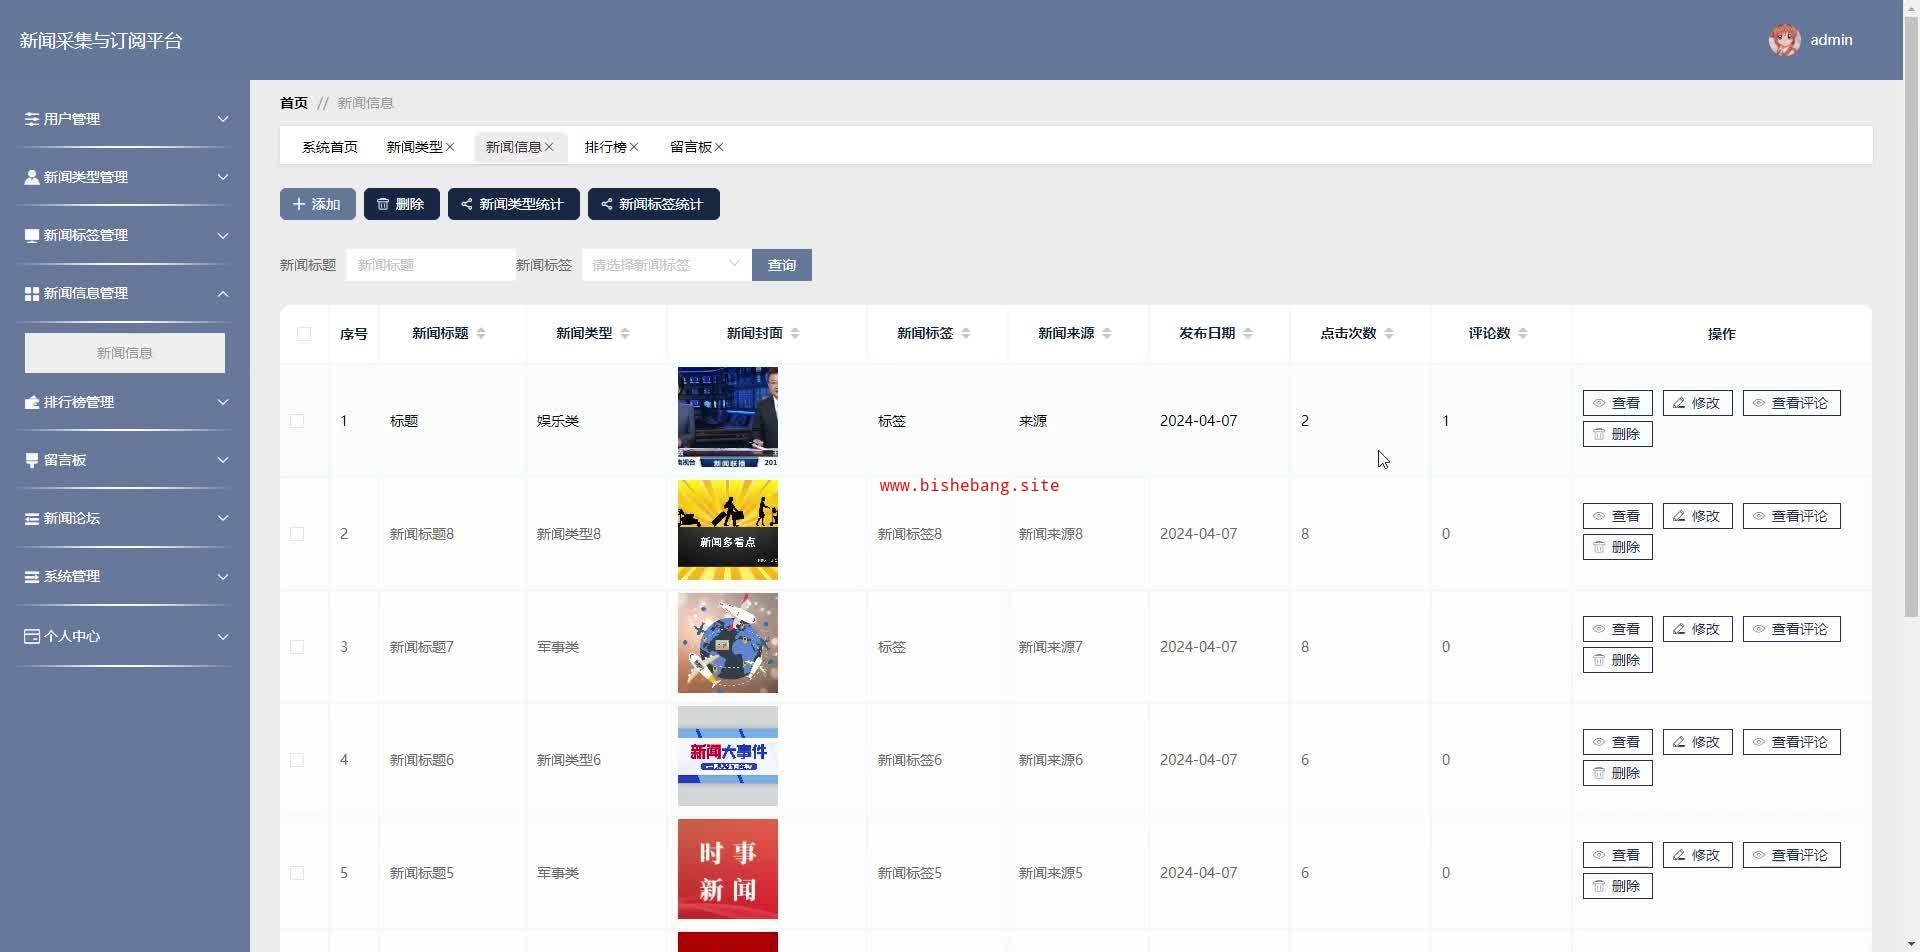
Task: Expand the 系统管理 menu chevron
Action: point(223,576)
